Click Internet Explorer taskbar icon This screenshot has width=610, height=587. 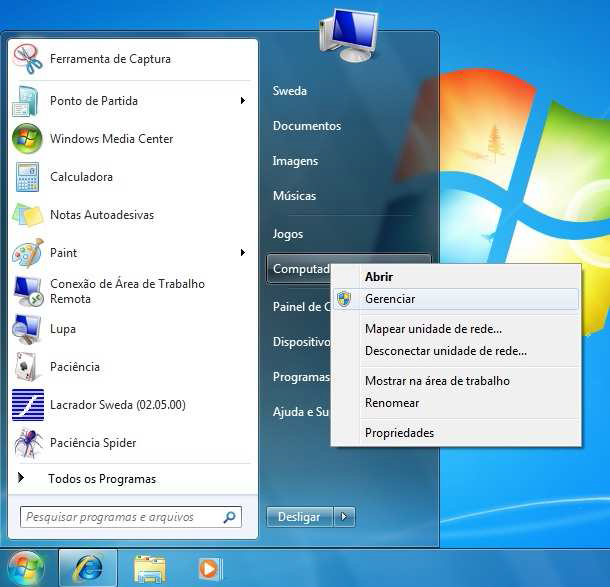coord(87,568)
